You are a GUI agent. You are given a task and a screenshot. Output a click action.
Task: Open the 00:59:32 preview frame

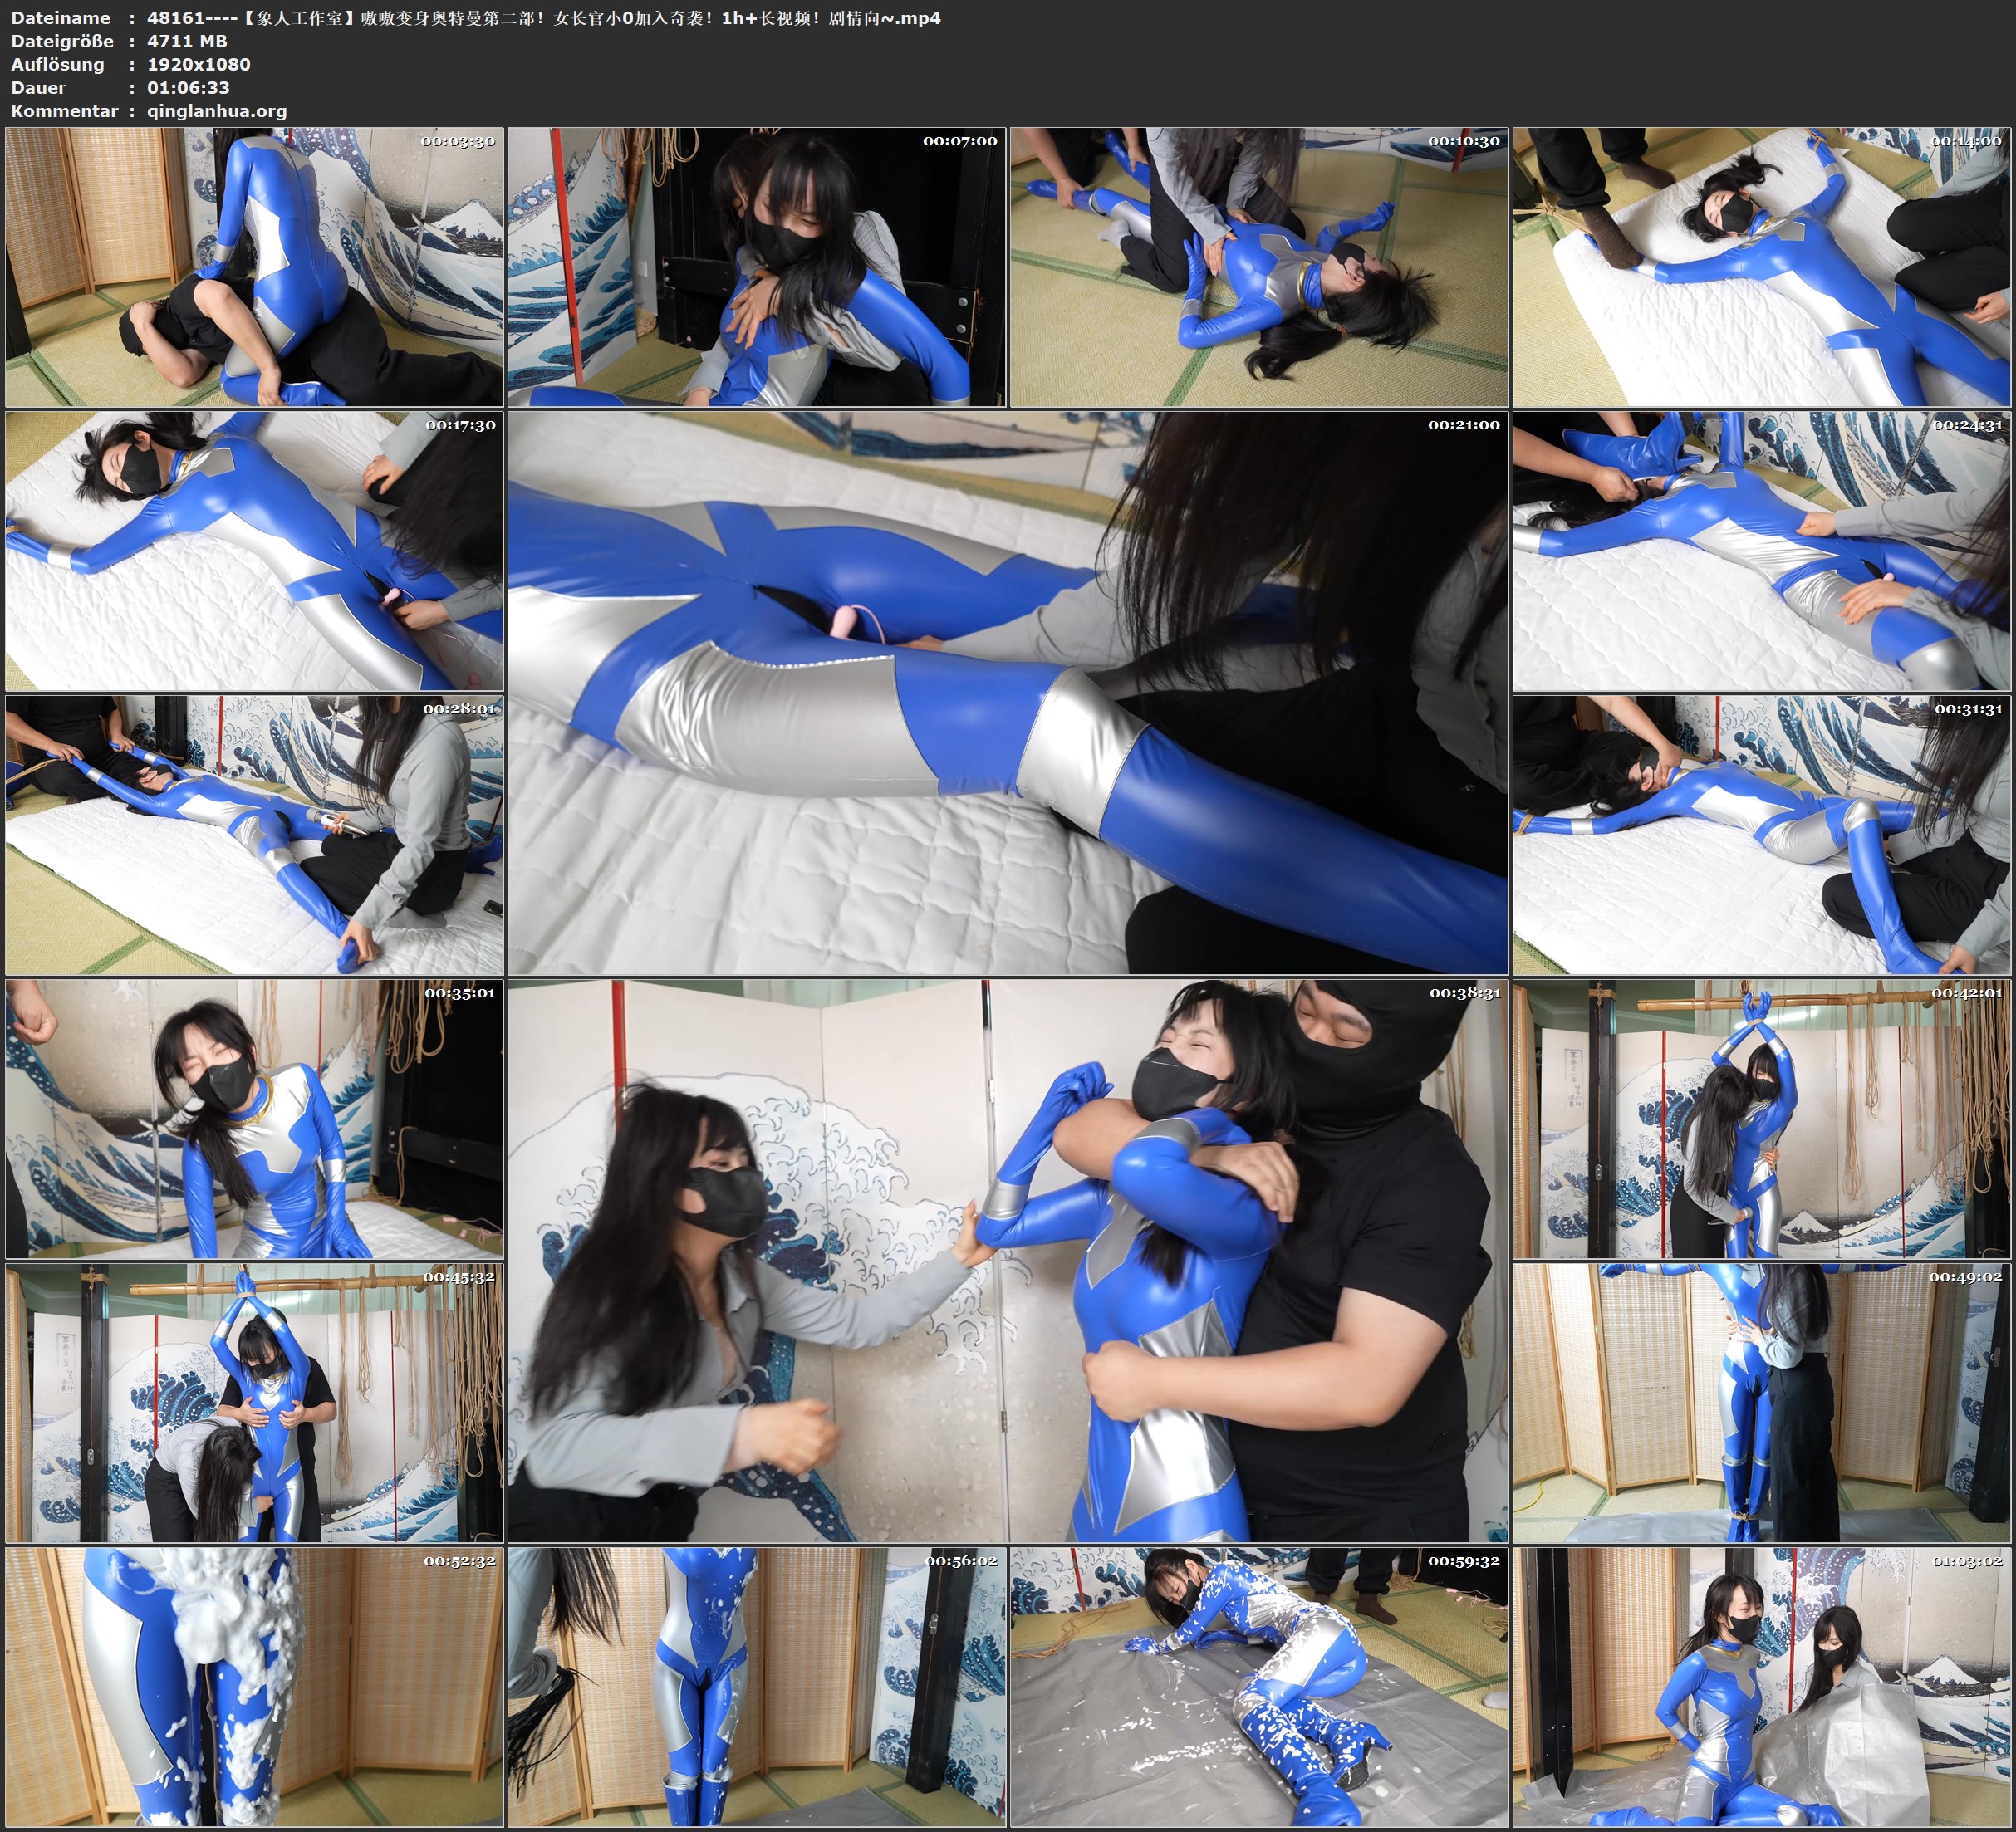[1259, 1687]
